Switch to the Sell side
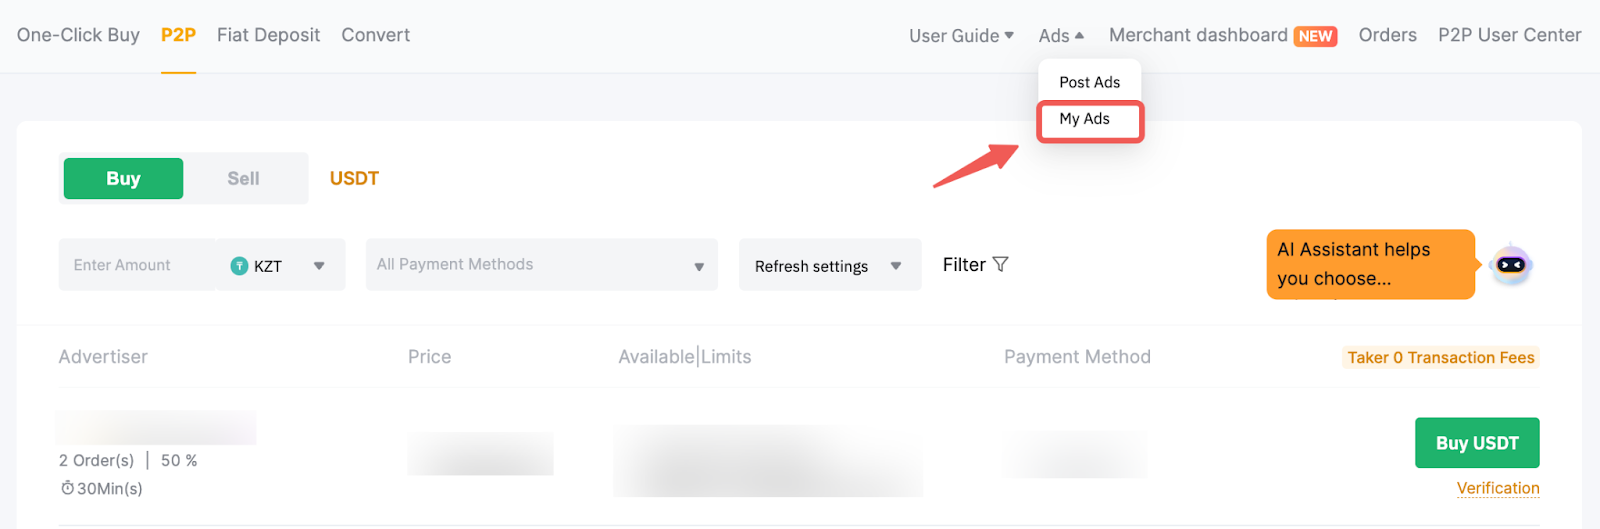This screenshot has width=1600, height=529. tap(243, 179)
